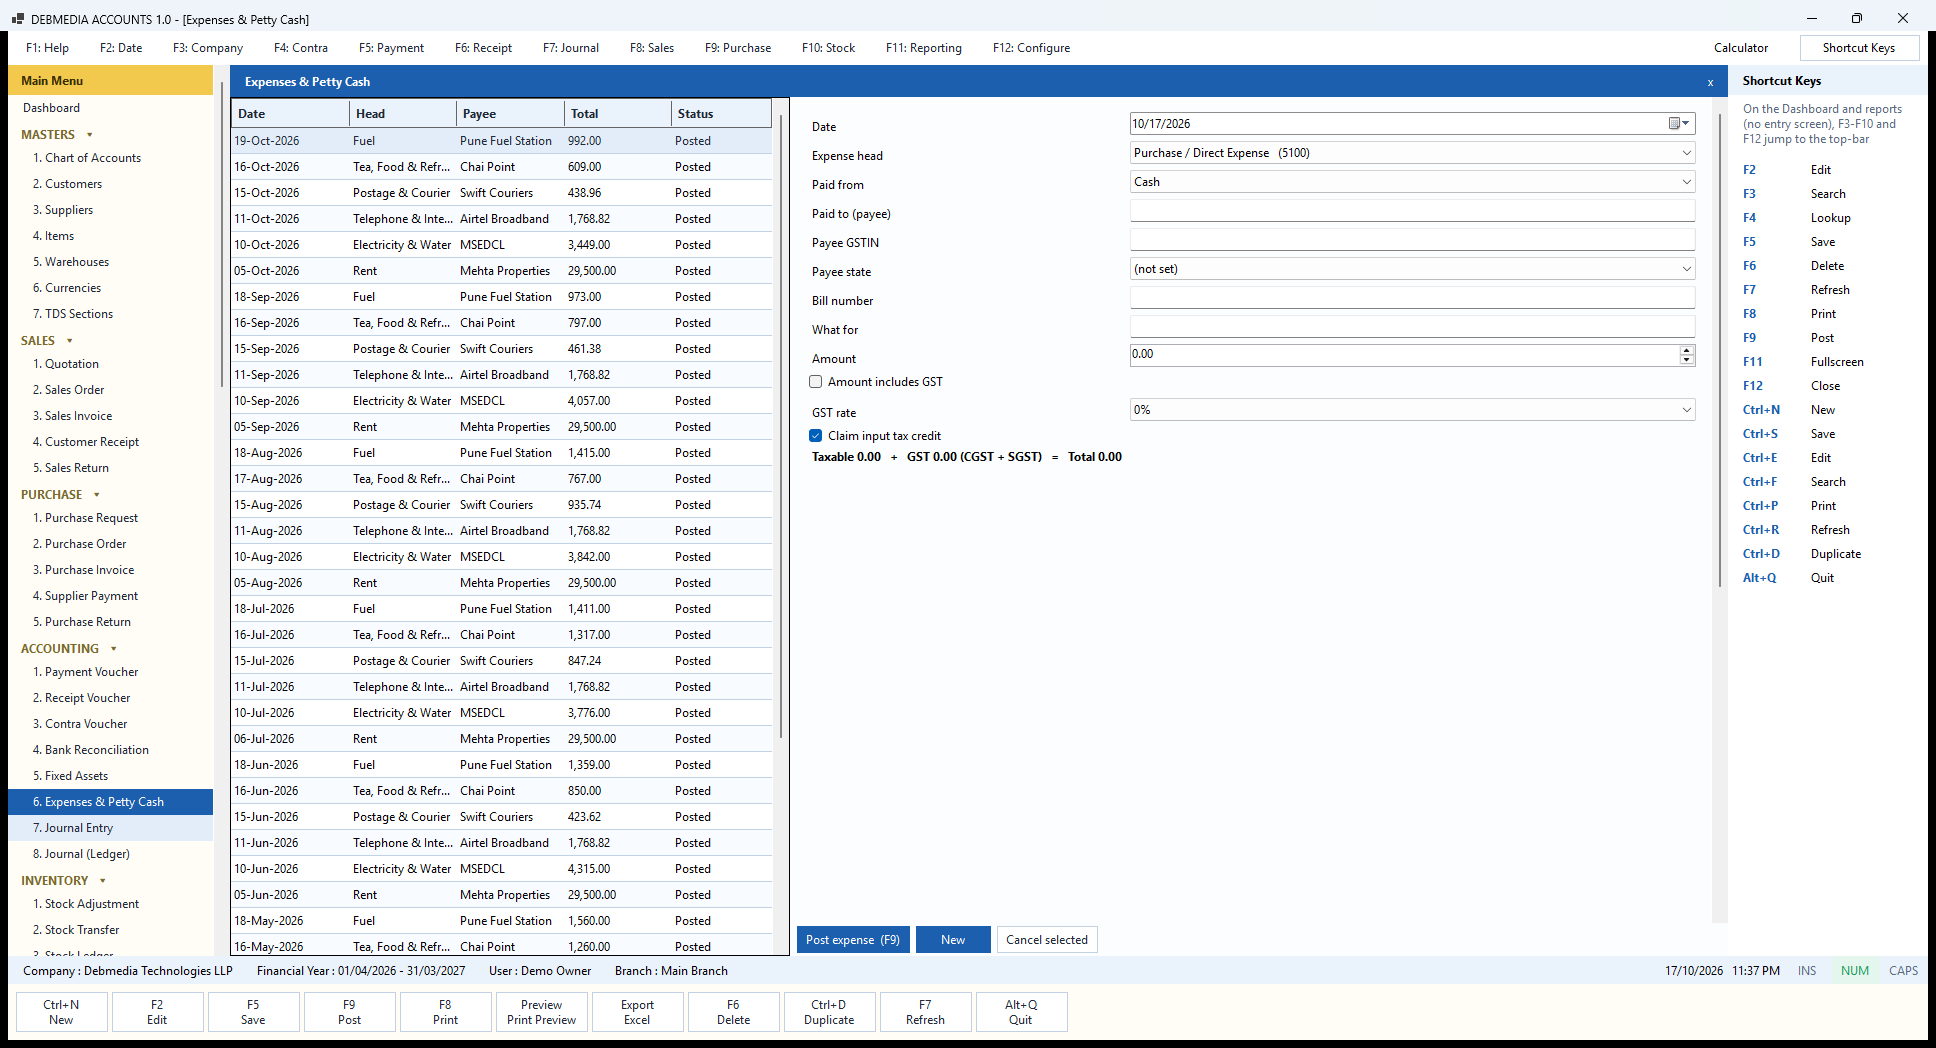Click the Cancel selected button
1936x1048 pixels.
tap(1047, 940)
